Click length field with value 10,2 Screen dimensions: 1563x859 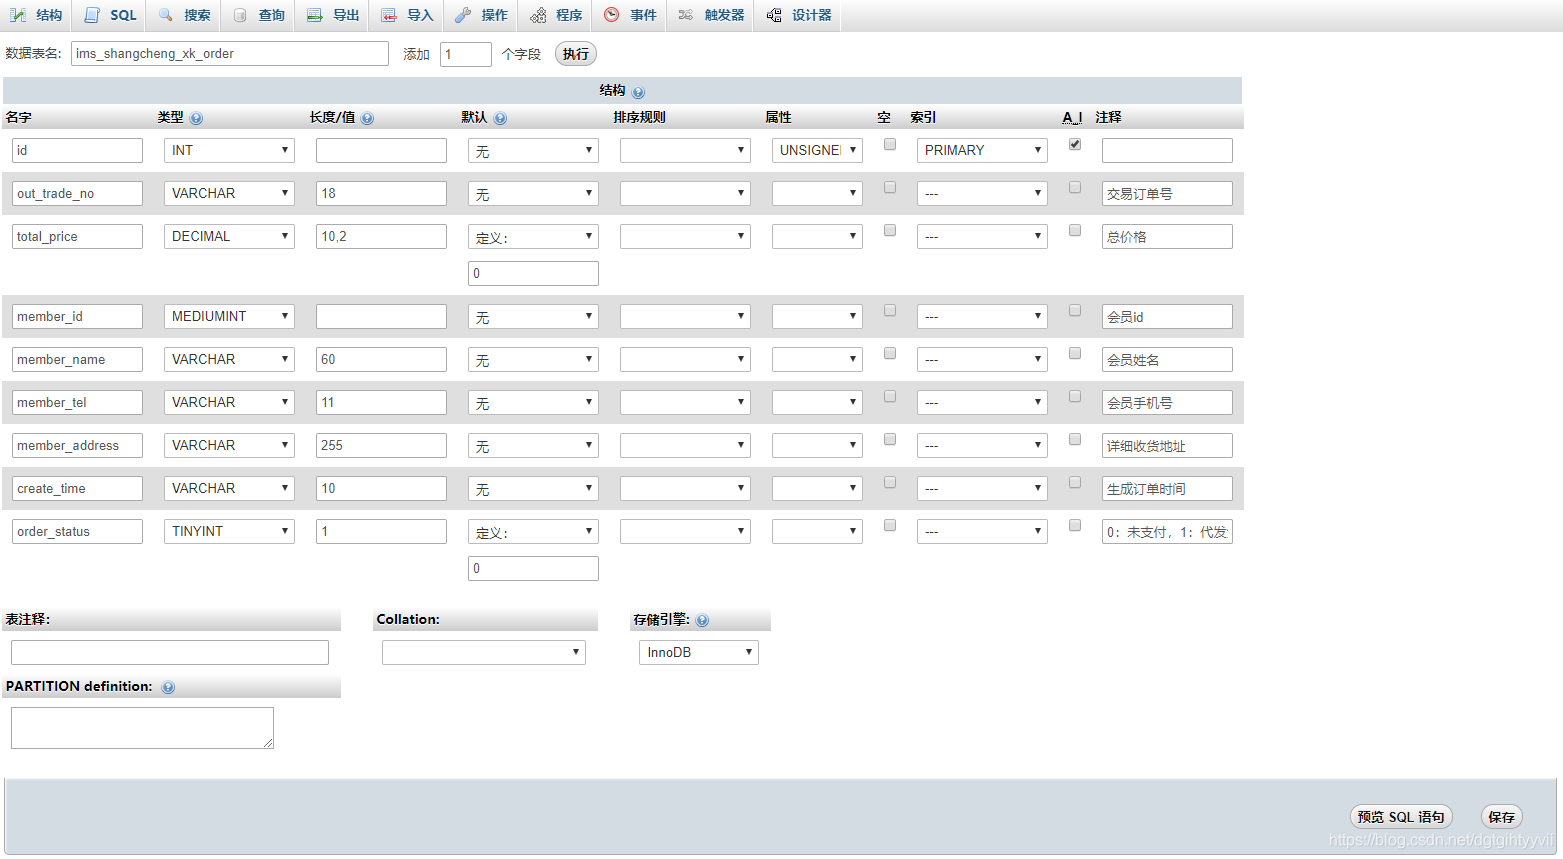pyautogui.click(x=381, y=236)
